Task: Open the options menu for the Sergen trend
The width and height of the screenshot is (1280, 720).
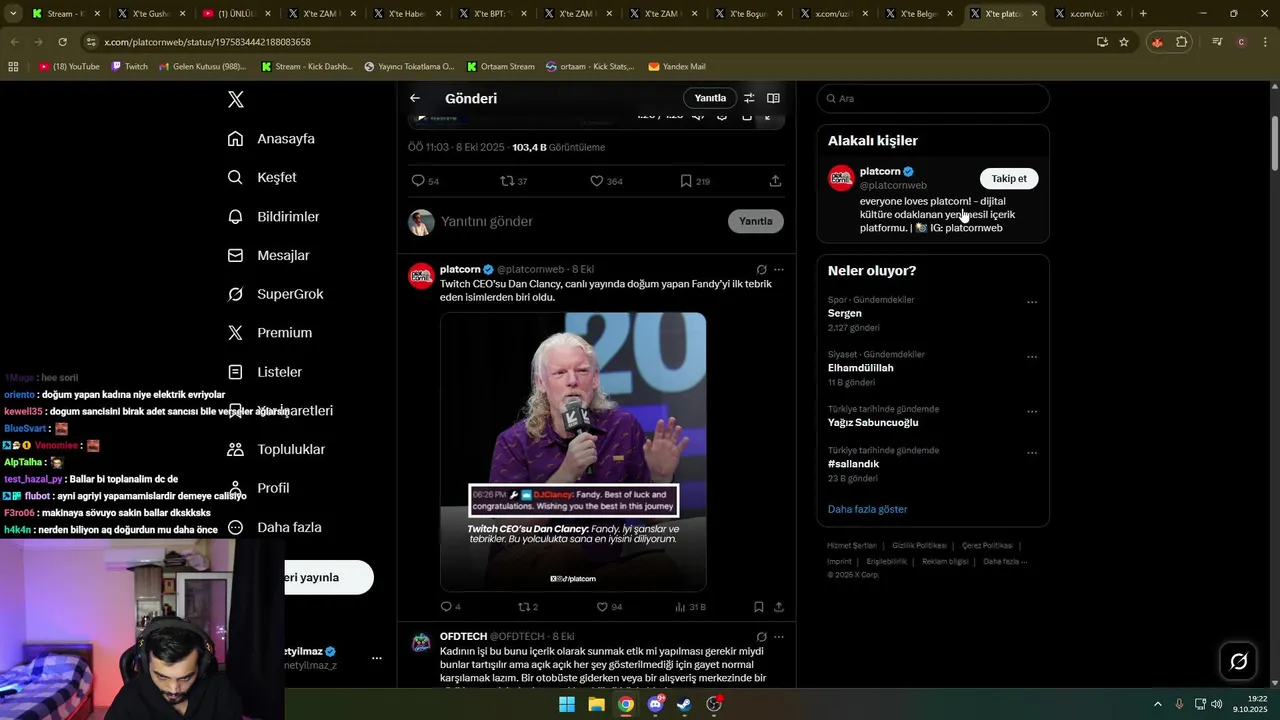Action: click(1032, 302)
